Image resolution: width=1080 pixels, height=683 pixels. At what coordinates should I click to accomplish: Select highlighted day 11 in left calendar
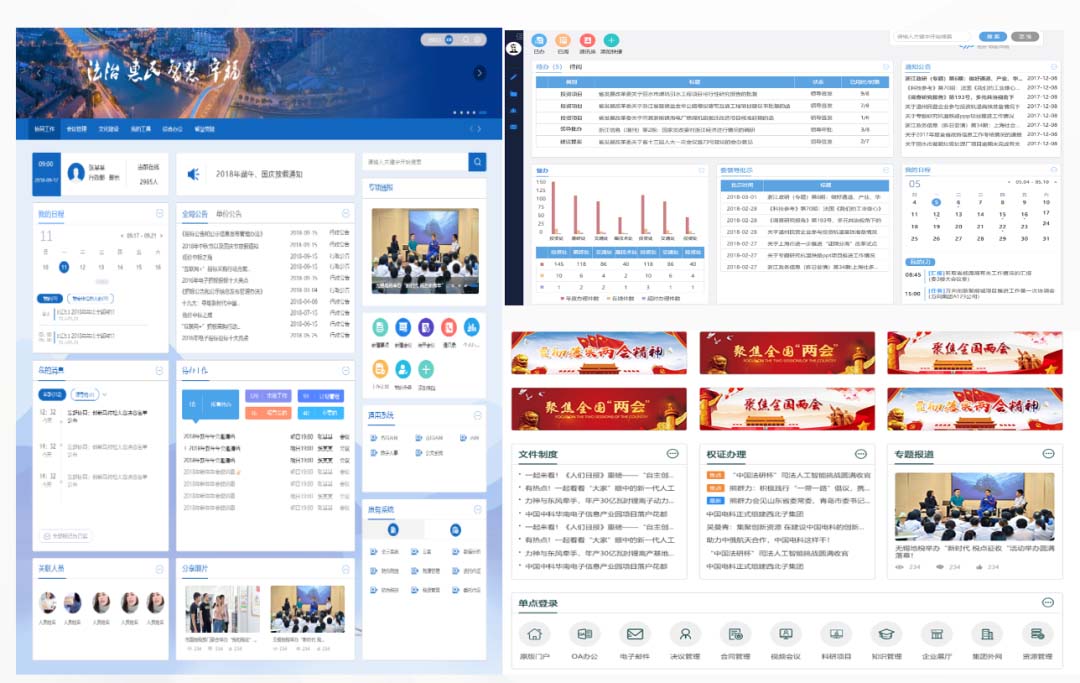pos(64,267)
